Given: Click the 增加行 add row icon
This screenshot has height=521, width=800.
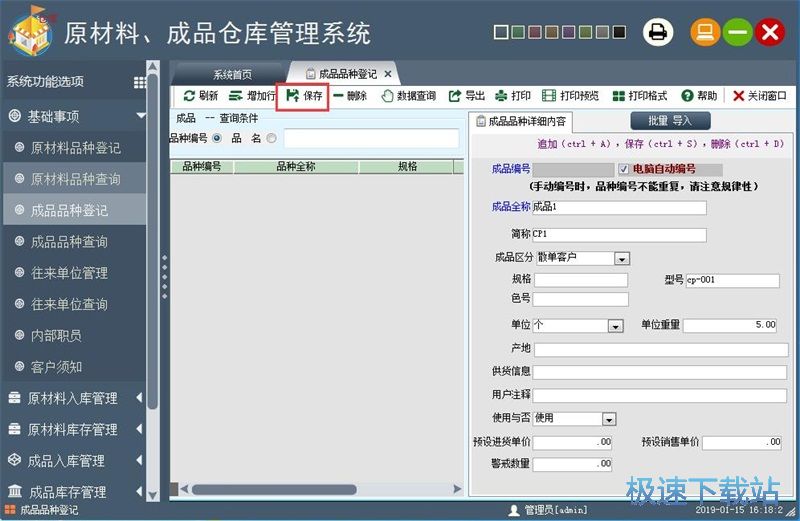Looking at the screenshot, I should point(235,96).
